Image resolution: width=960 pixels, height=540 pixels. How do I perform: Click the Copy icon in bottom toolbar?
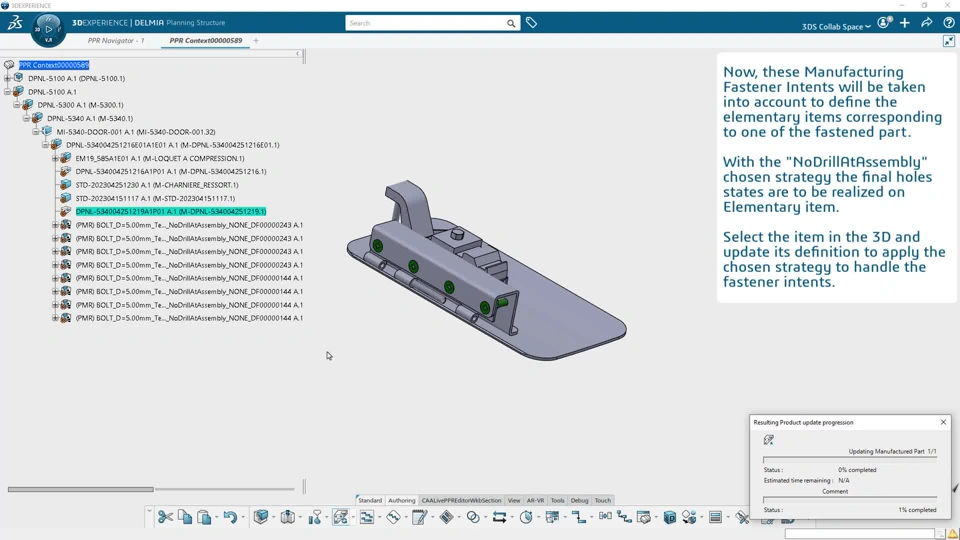pos(185,517)
